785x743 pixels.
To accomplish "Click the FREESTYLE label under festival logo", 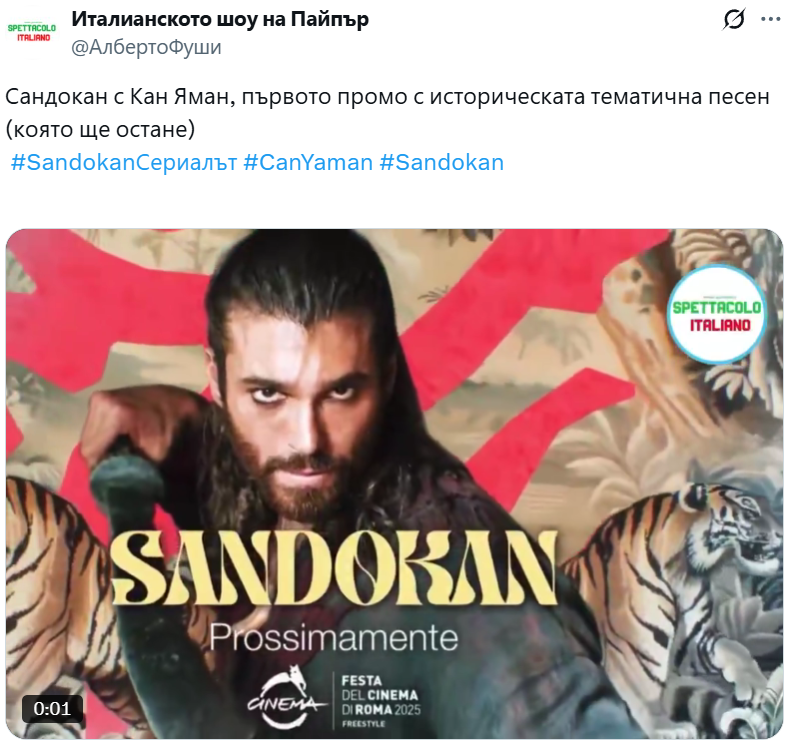I will (x=363, y=724).
